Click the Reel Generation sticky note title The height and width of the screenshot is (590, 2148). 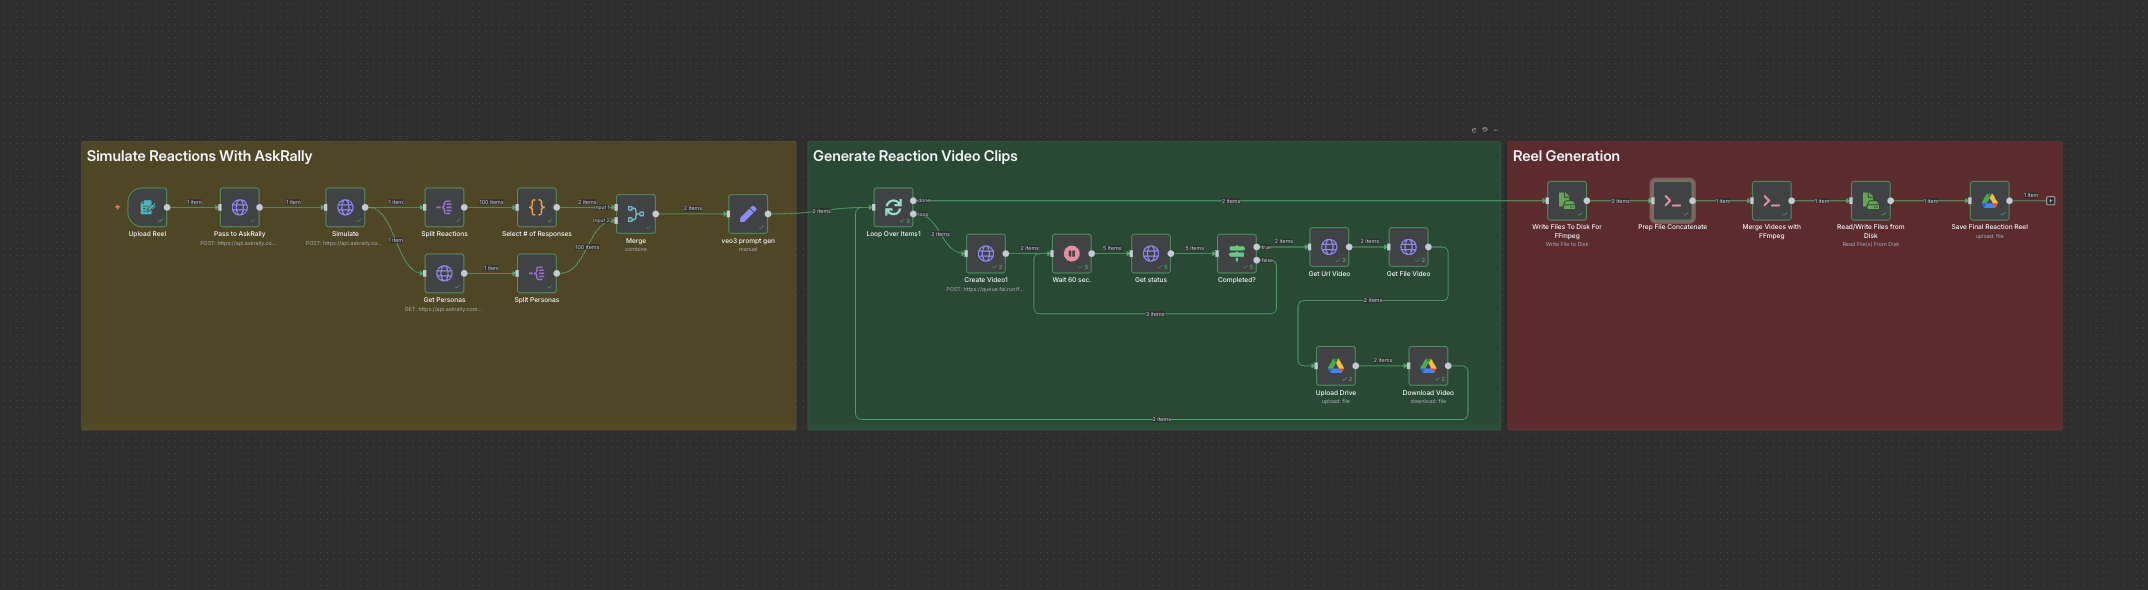[1566, 156]
